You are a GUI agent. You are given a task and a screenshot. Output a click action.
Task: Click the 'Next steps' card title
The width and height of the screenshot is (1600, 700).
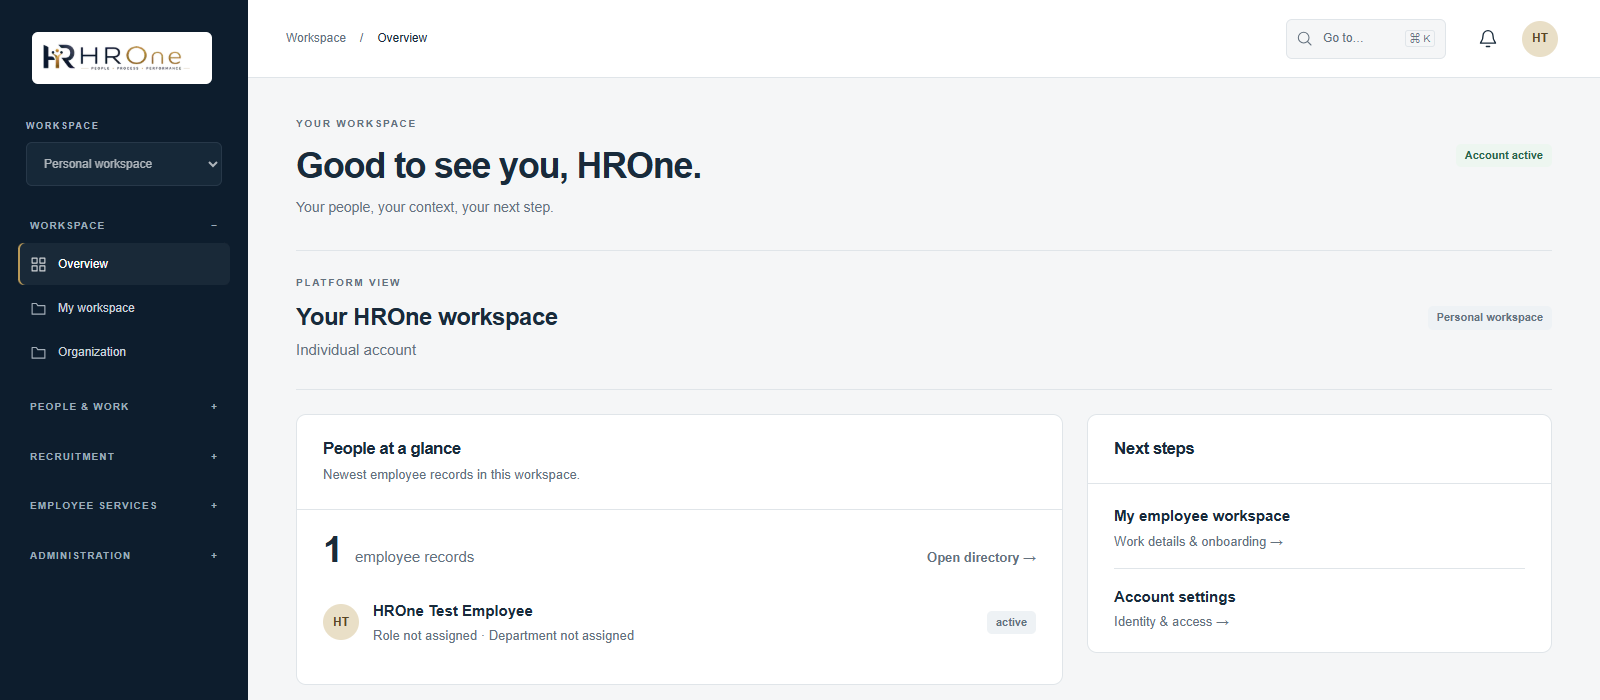tap(1154, 449)
